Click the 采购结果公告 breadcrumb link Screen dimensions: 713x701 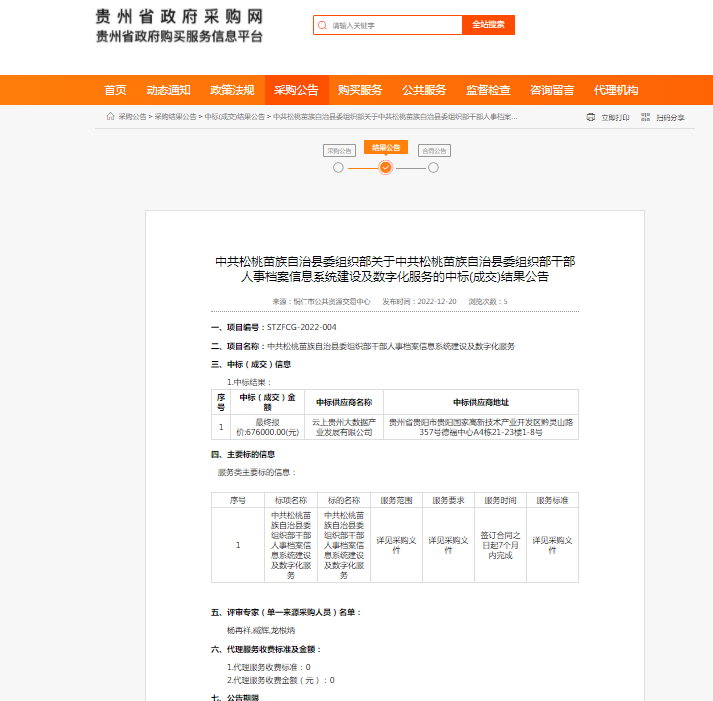176,117
